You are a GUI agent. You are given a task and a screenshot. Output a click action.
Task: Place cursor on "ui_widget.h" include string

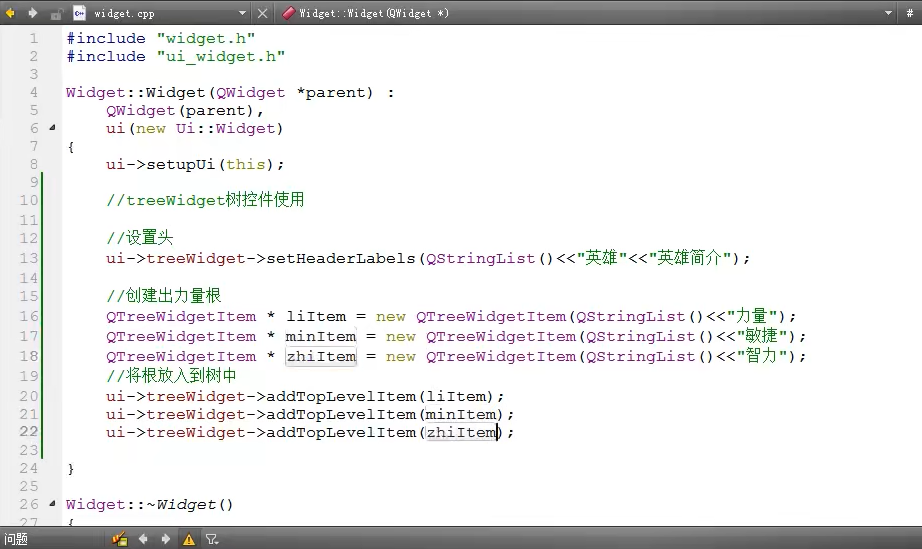click(x=221, y=56)
